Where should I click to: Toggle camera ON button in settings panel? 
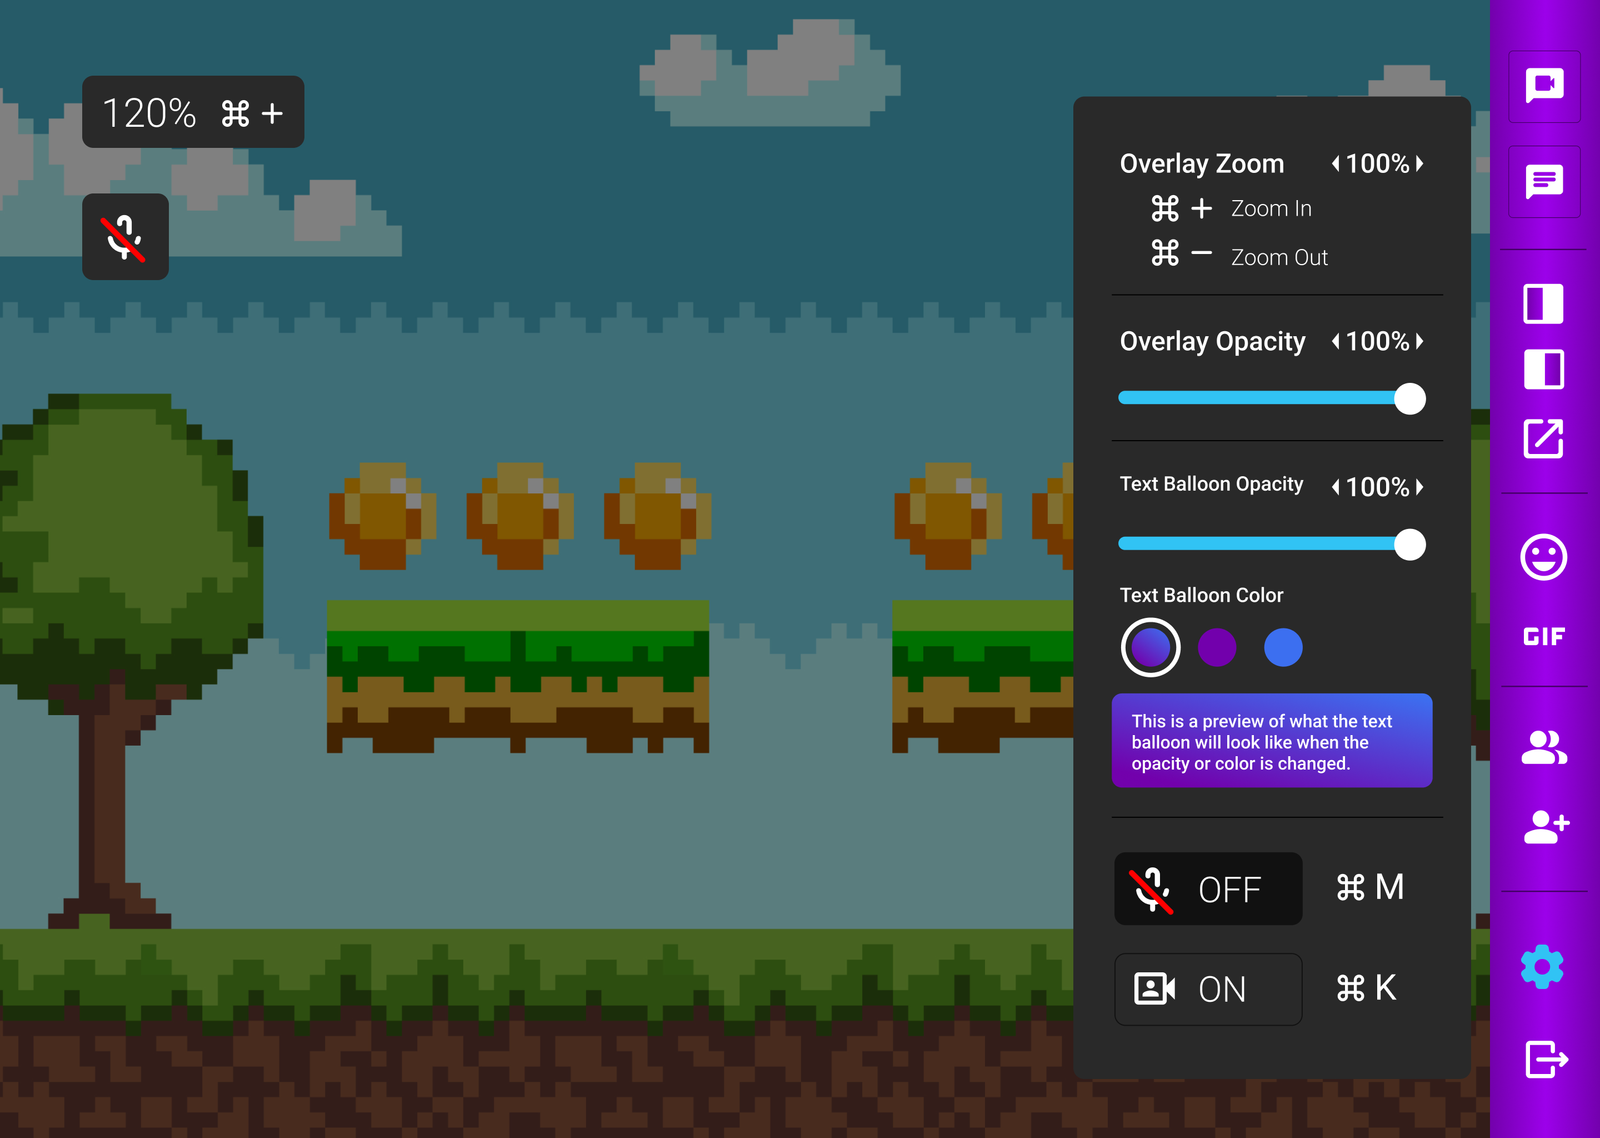1208,989
